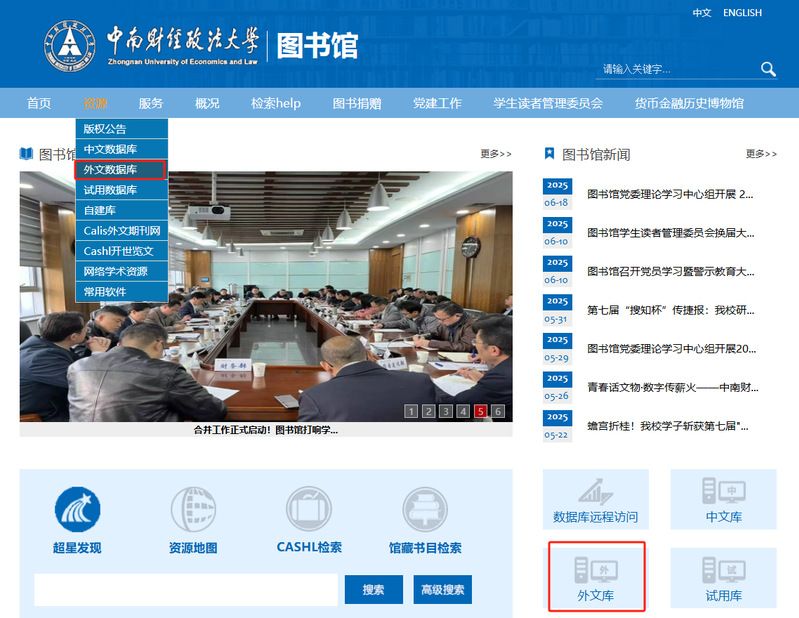Screen dimensions: 799x618
Task: Switch language to ENGLISH
Action: [742, 13]
